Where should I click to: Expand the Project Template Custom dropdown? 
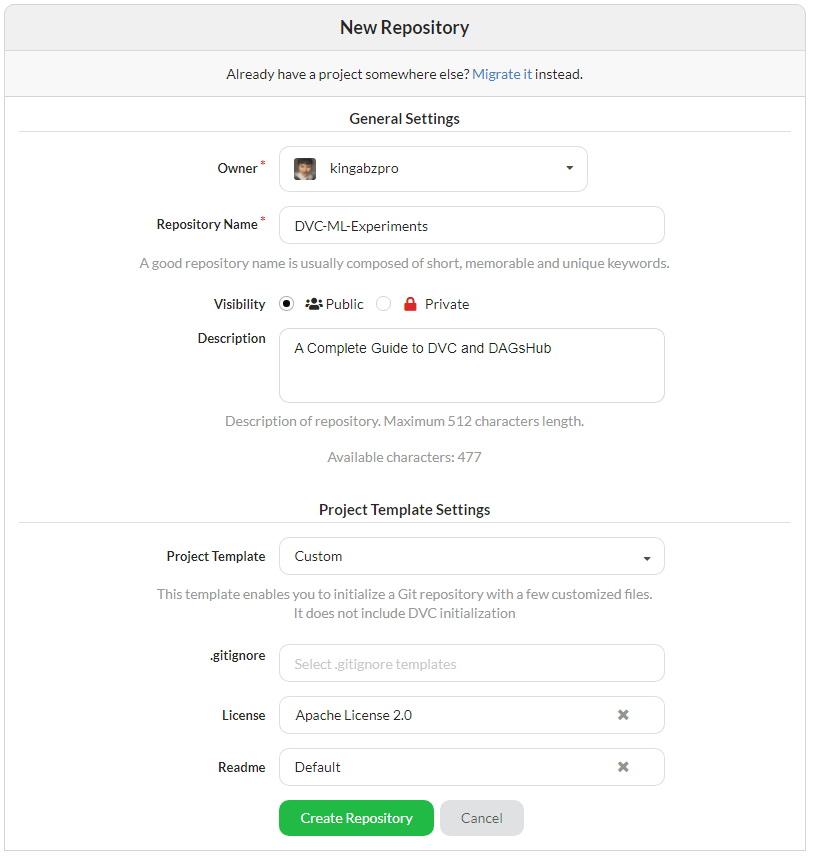[470, 556]
